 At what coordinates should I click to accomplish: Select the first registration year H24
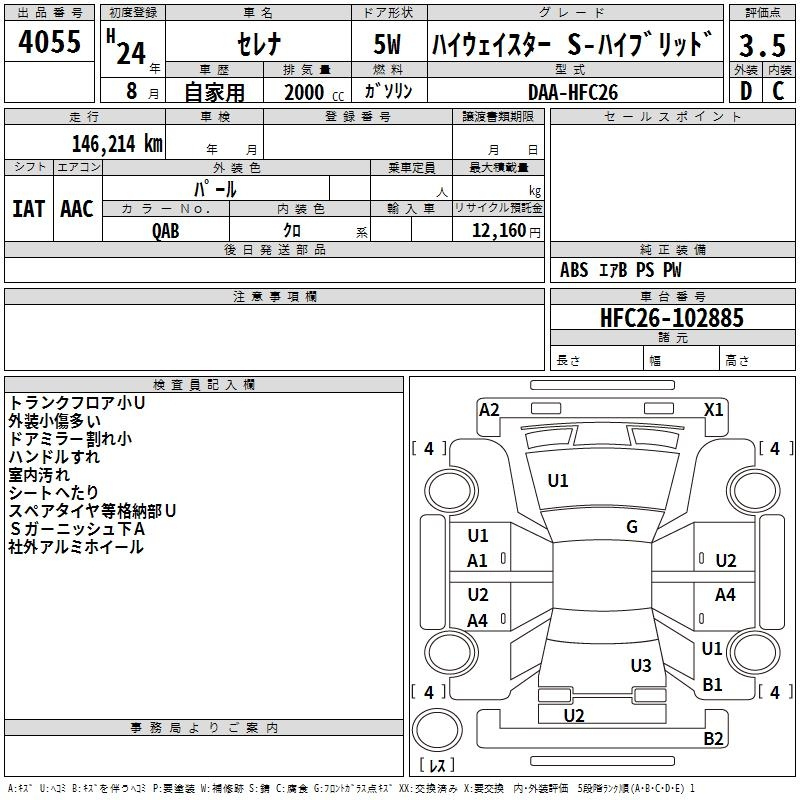(127, 47)
